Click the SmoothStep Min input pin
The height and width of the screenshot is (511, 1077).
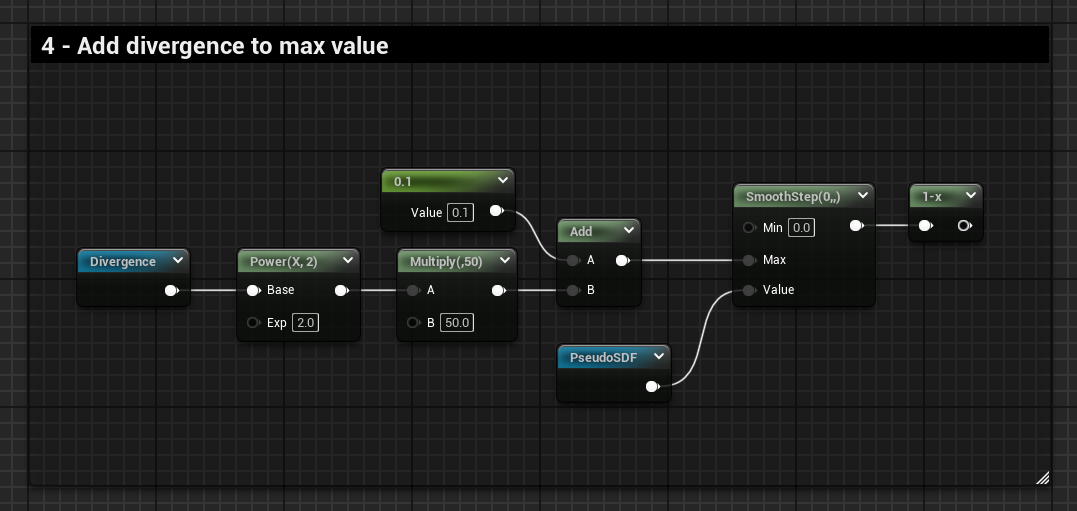click(x=749, y=228)
